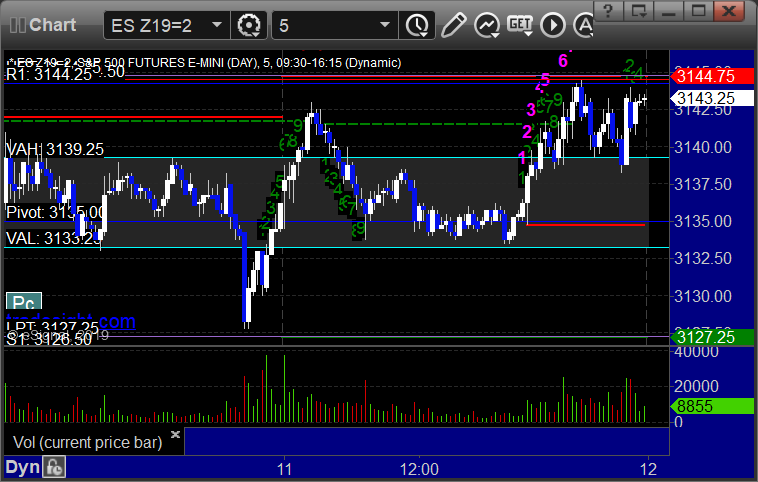Toggle the time lock icon beside Dyn

(x=54, y=467)
